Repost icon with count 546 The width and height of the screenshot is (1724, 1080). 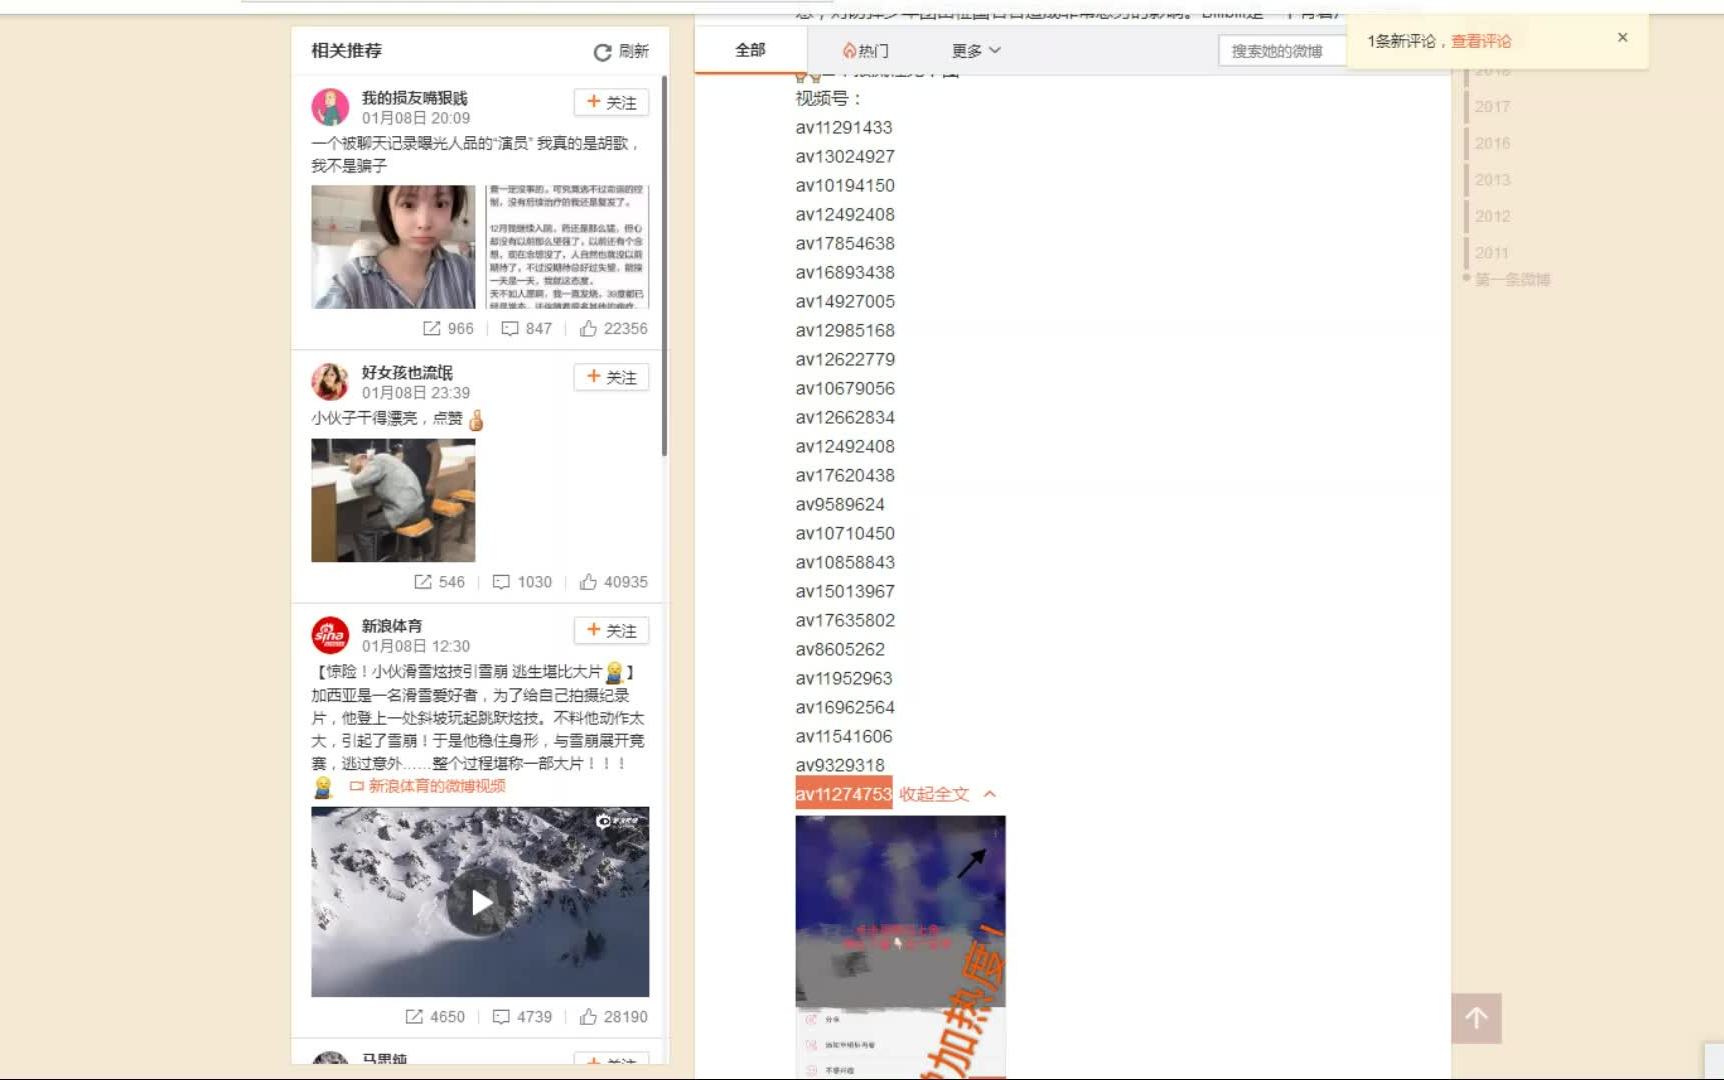click(x=423, y=581)
